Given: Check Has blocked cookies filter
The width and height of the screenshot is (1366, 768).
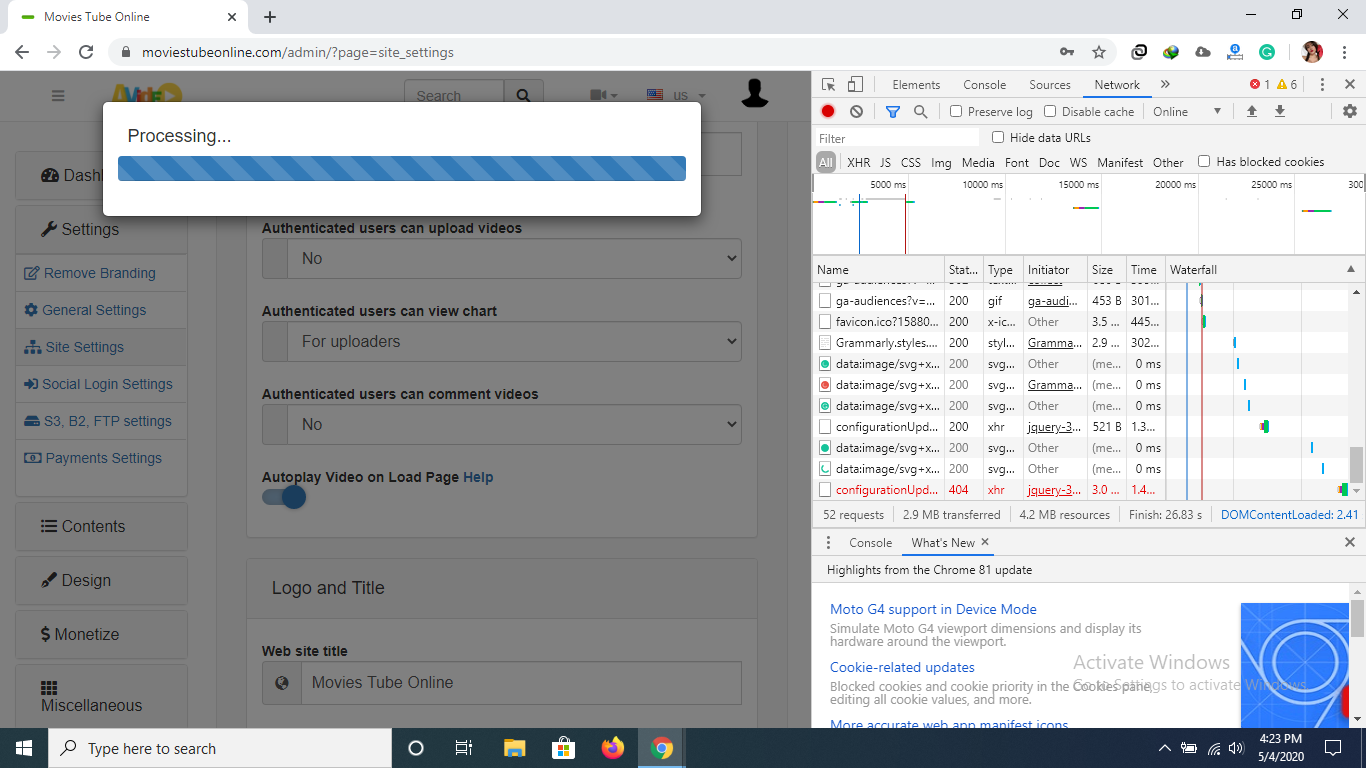Looking at the screenshot, I should click(1204, 162).
